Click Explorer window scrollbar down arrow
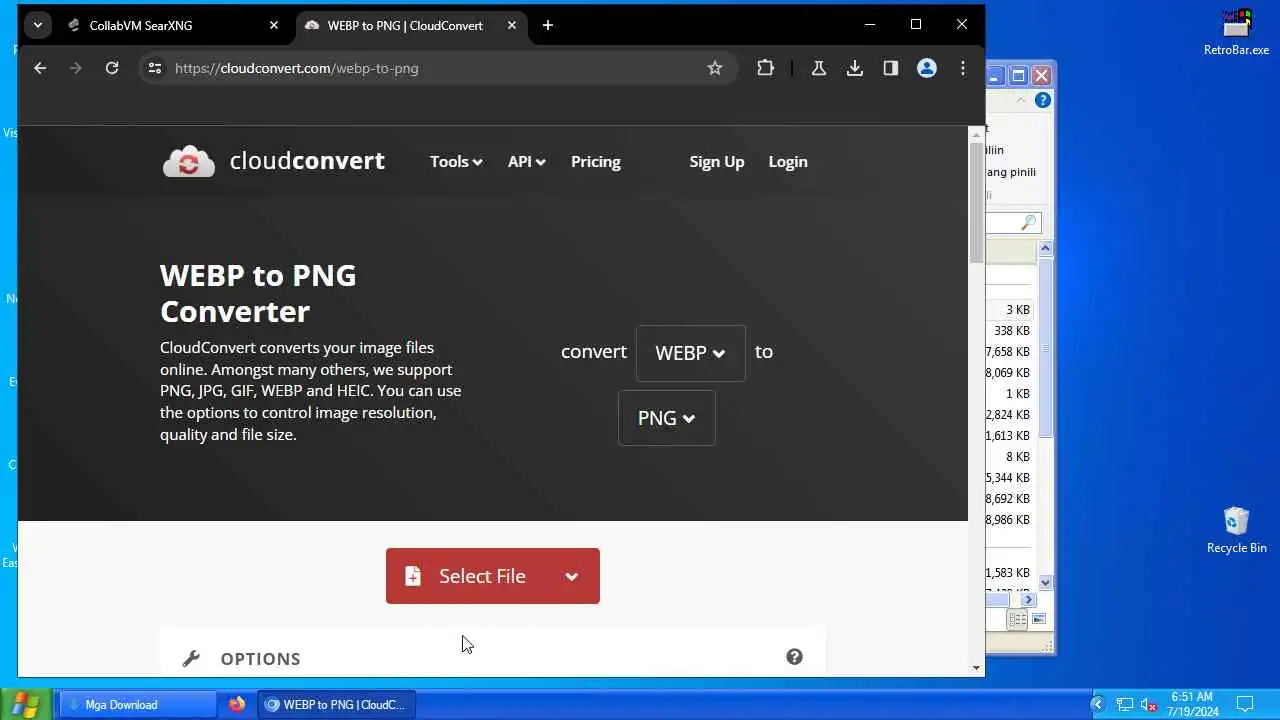Screen dimensions: 1280x720 pyautogui.click(x=1045, y=582)
